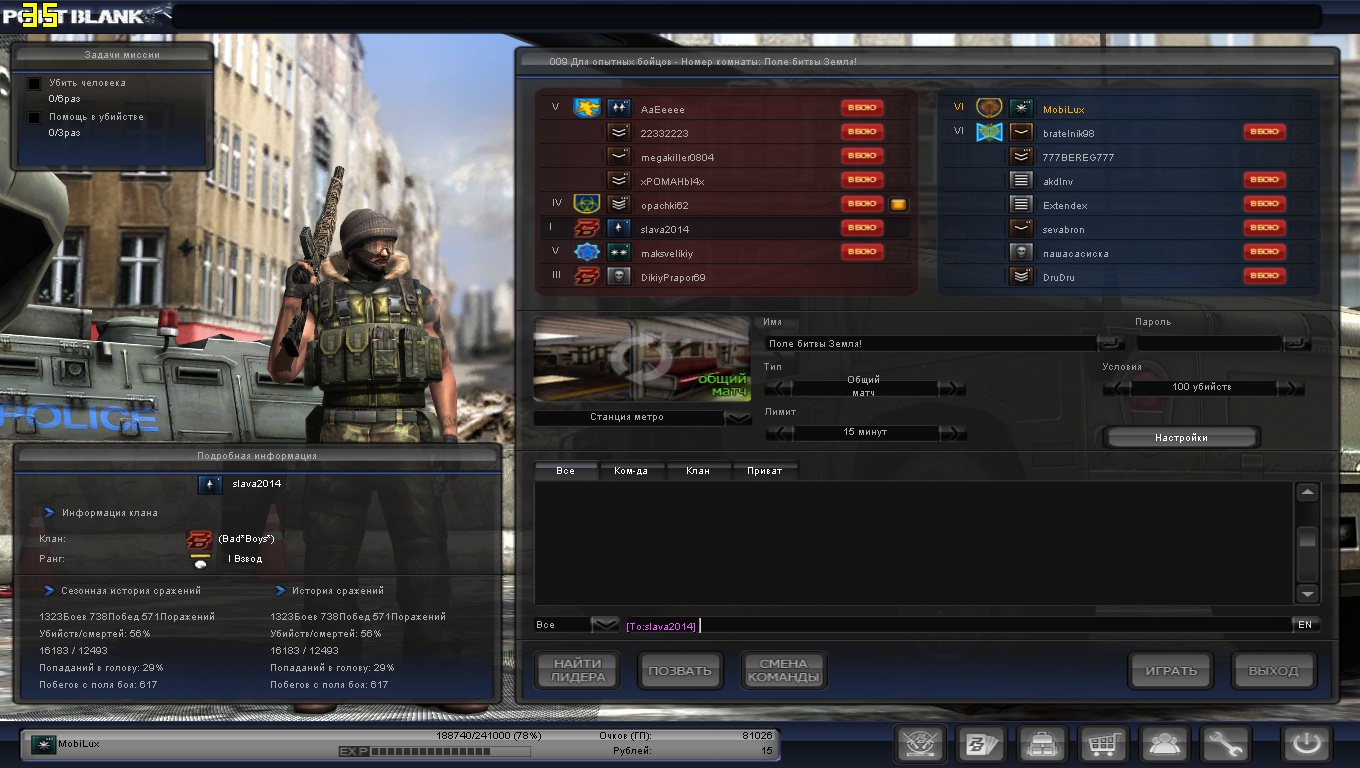
Task: Open the chat channel 'Все' dropdown arrow
Action: click(x=605, y=625)
